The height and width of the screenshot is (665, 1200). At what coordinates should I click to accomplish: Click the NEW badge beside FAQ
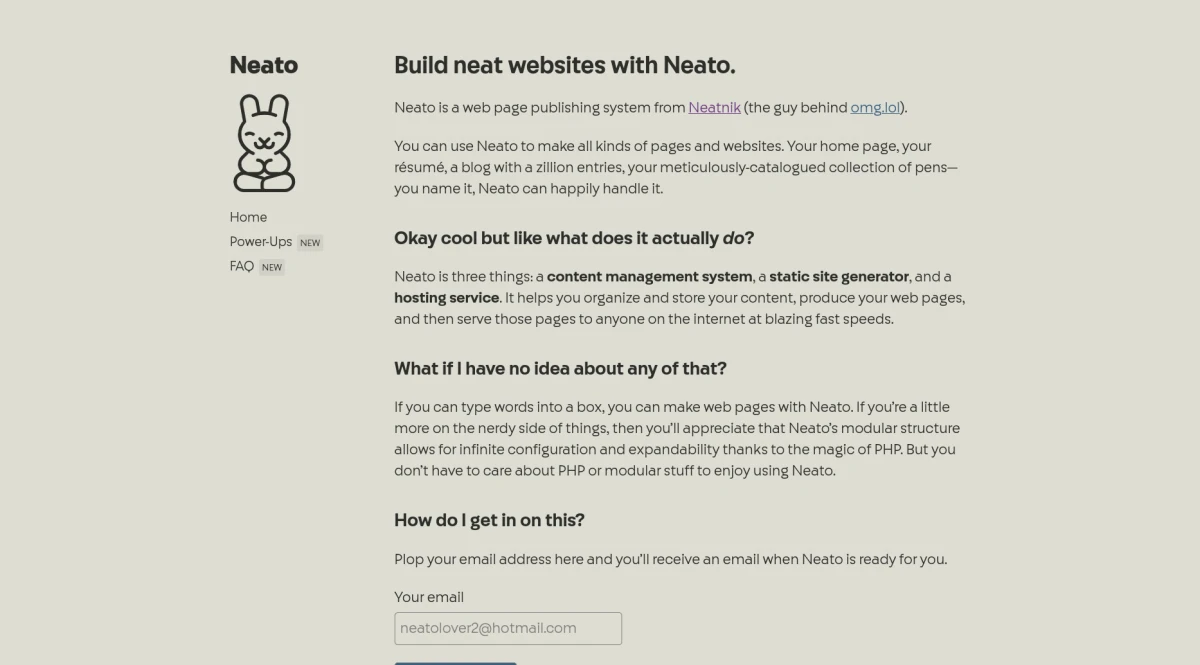tap(272, 267)
